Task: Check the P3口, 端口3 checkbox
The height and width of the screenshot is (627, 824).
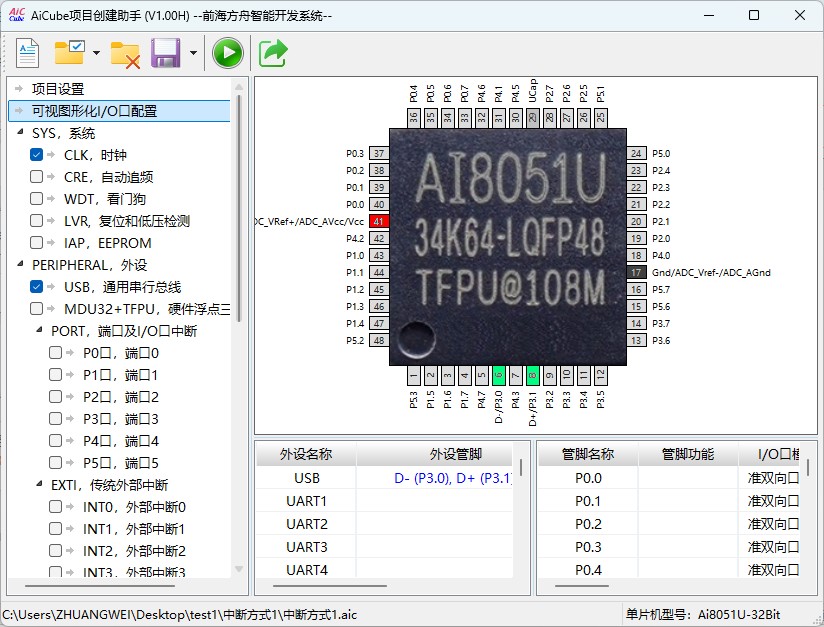Action: pos(55,419)
